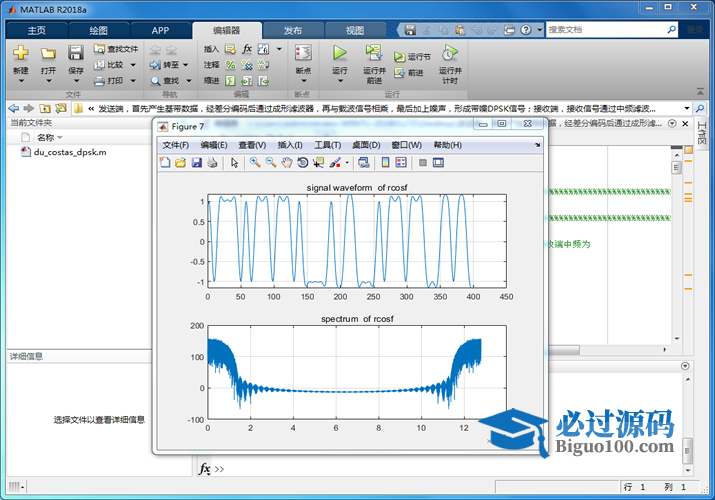Click the Run Section (运行节) button
Screen dimensions: 715x500
412,57
